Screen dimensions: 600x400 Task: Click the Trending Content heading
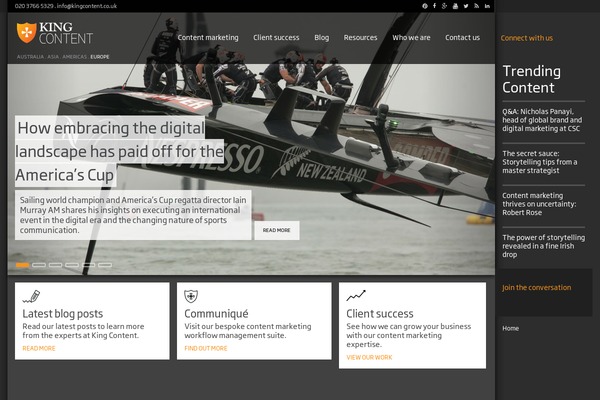[x=532, y=79]
